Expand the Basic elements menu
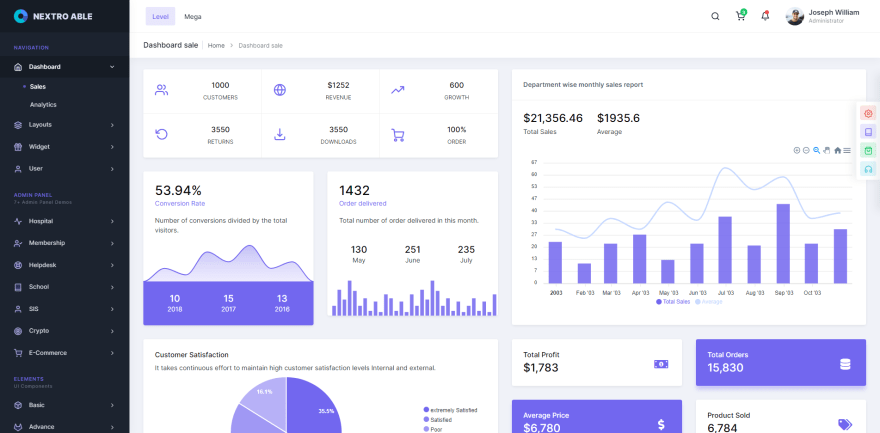The height and width of the screenshot is (433, 880). pos(65,404)
